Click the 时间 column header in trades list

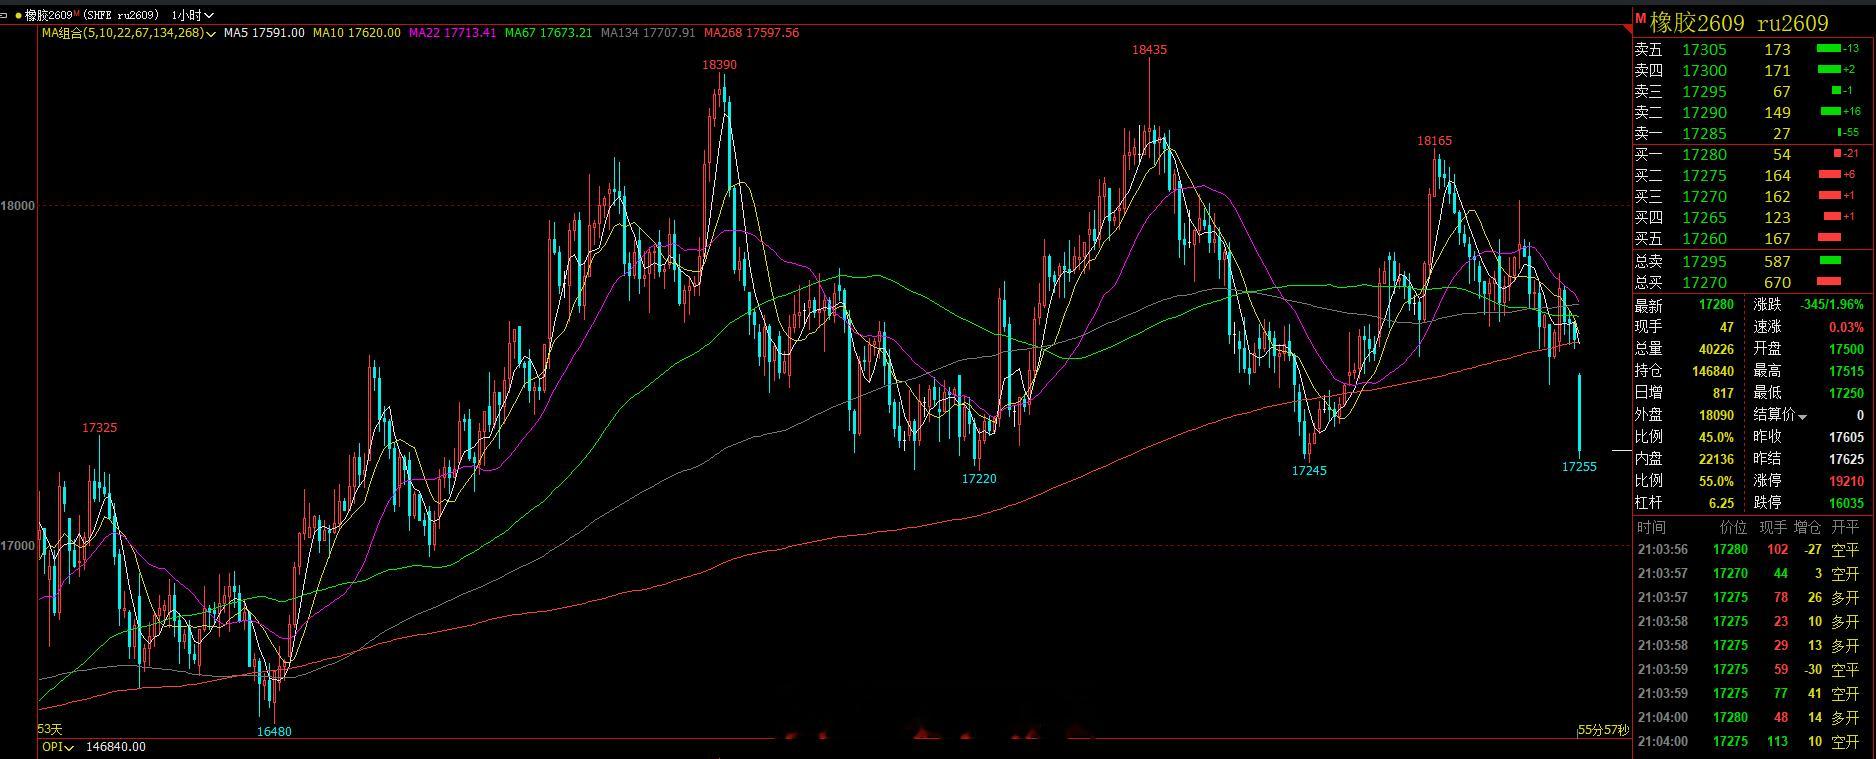tap(1651, 527)
